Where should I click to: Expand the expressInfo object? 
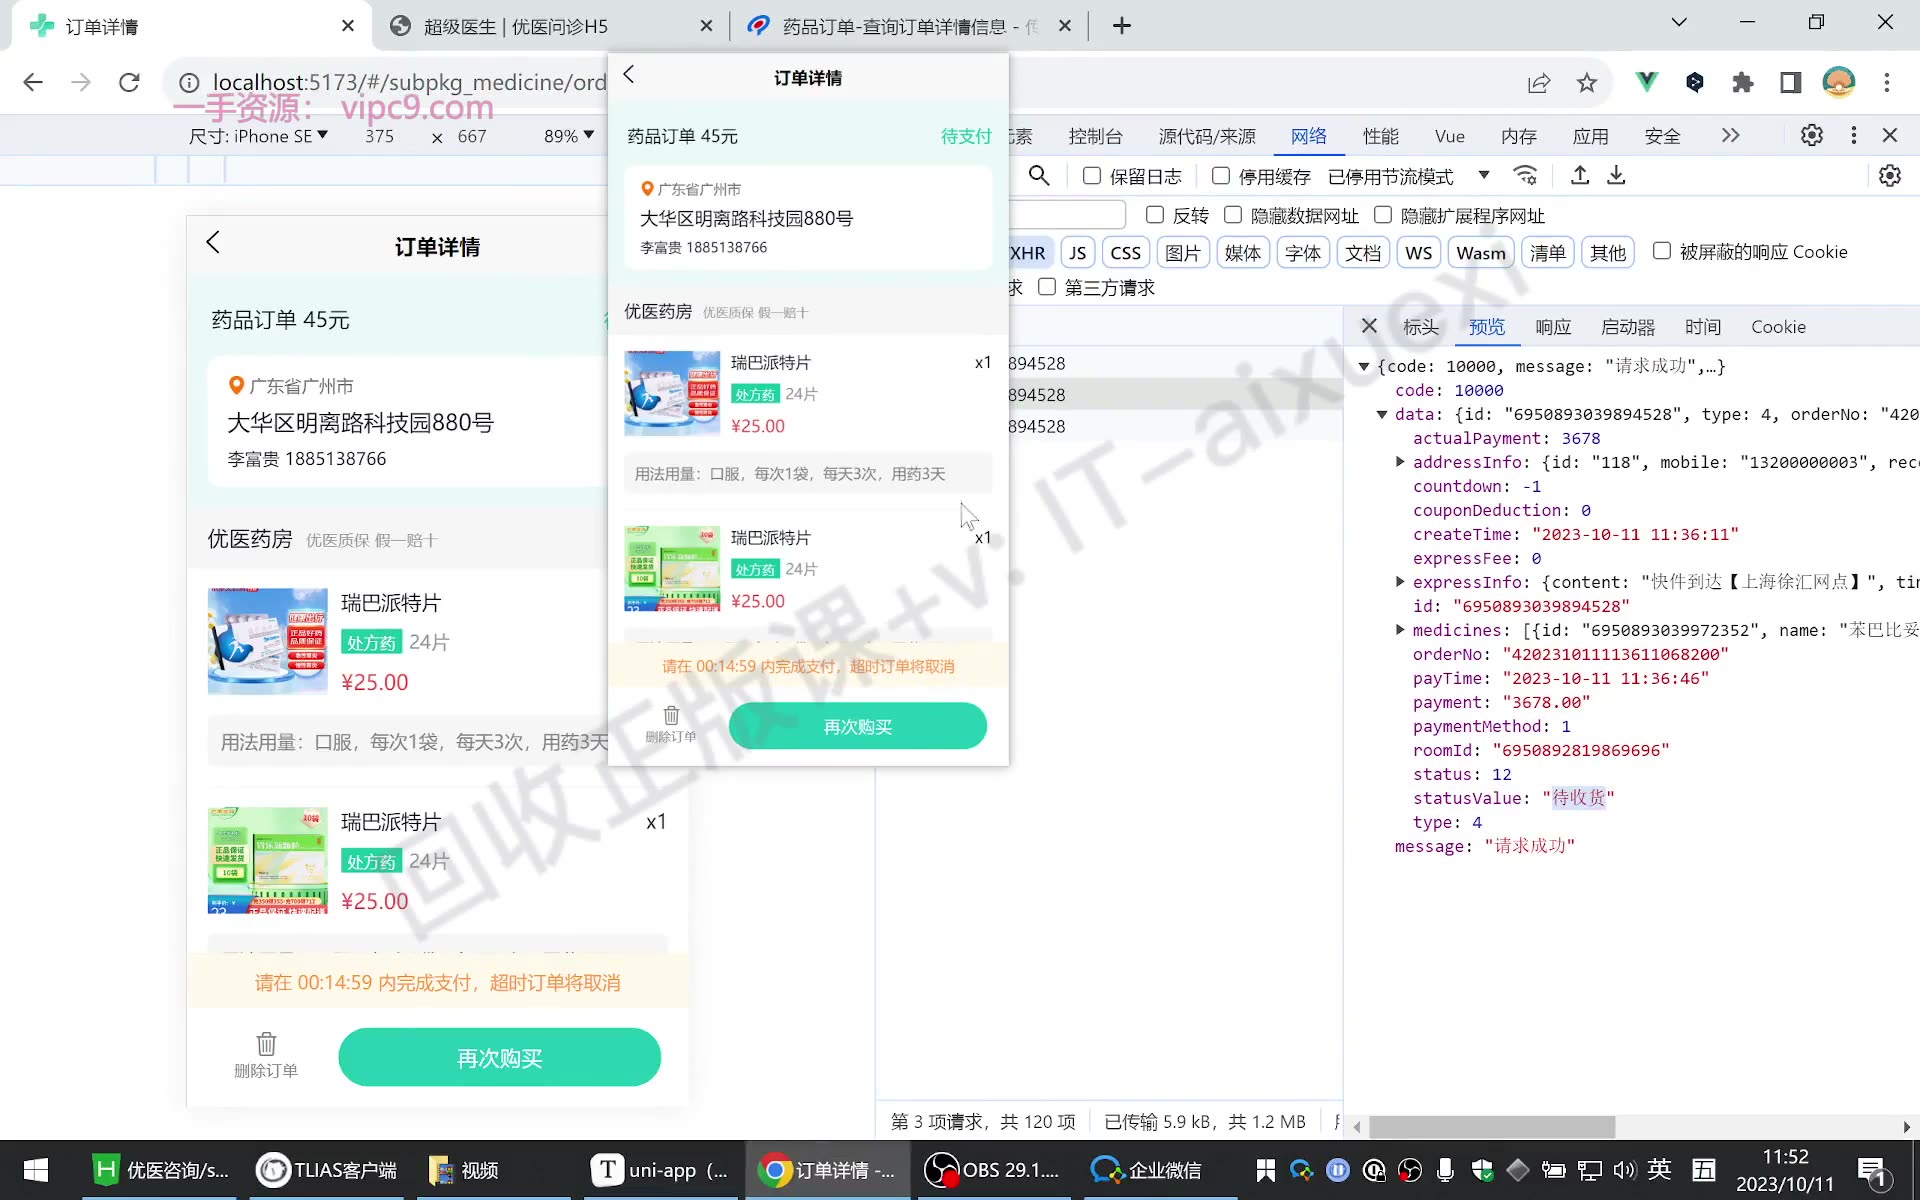1400,582
